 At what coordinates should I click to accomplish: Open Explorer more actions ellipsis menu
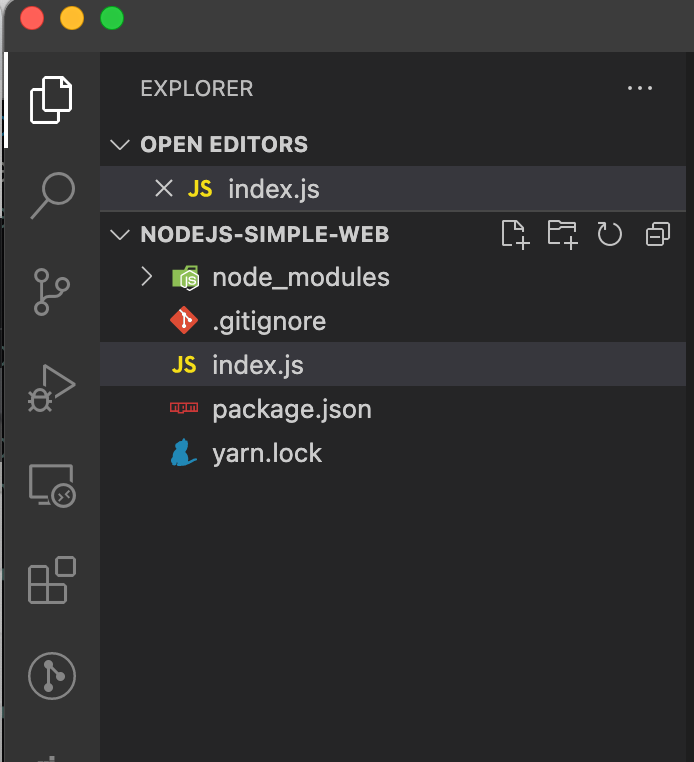(639, 89)
